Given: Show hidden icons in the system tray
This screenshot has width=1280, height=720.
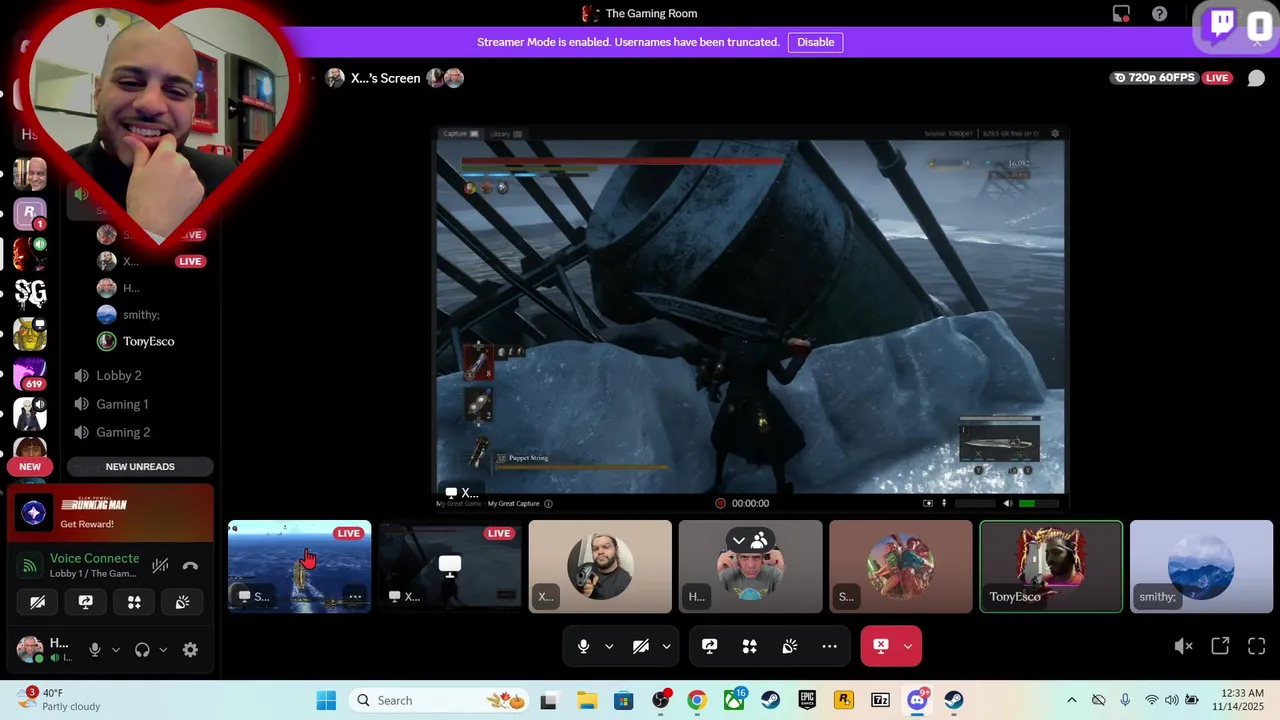Looking at the screenshot, I should (1071, 700).
